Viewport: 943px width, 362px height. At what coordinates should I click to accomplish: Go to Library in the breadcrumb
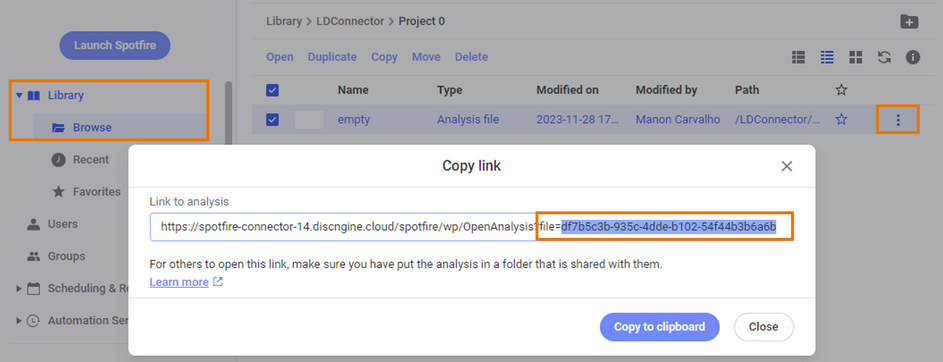click(x=284, y=21)
